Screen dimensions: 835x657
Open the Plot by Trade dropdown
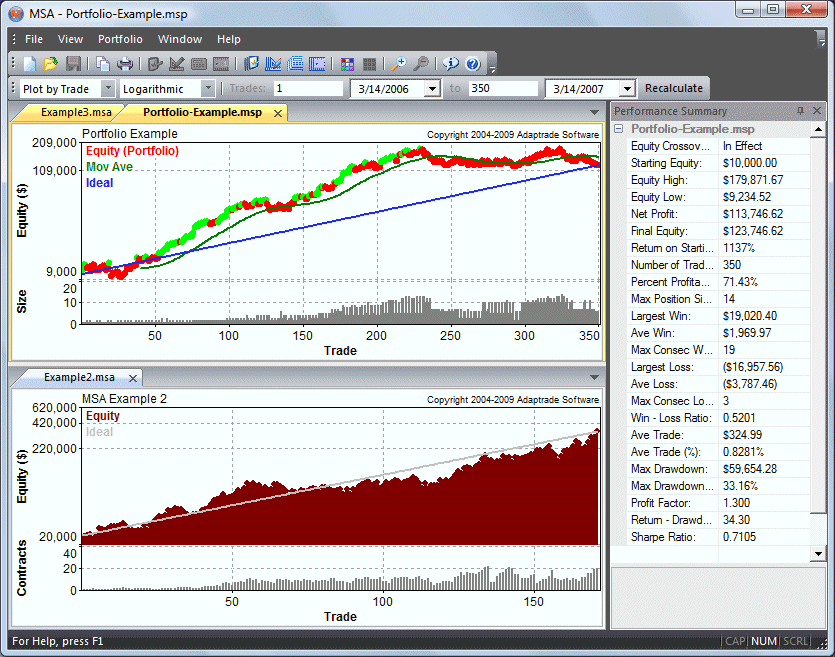click(x=108, y=88)
